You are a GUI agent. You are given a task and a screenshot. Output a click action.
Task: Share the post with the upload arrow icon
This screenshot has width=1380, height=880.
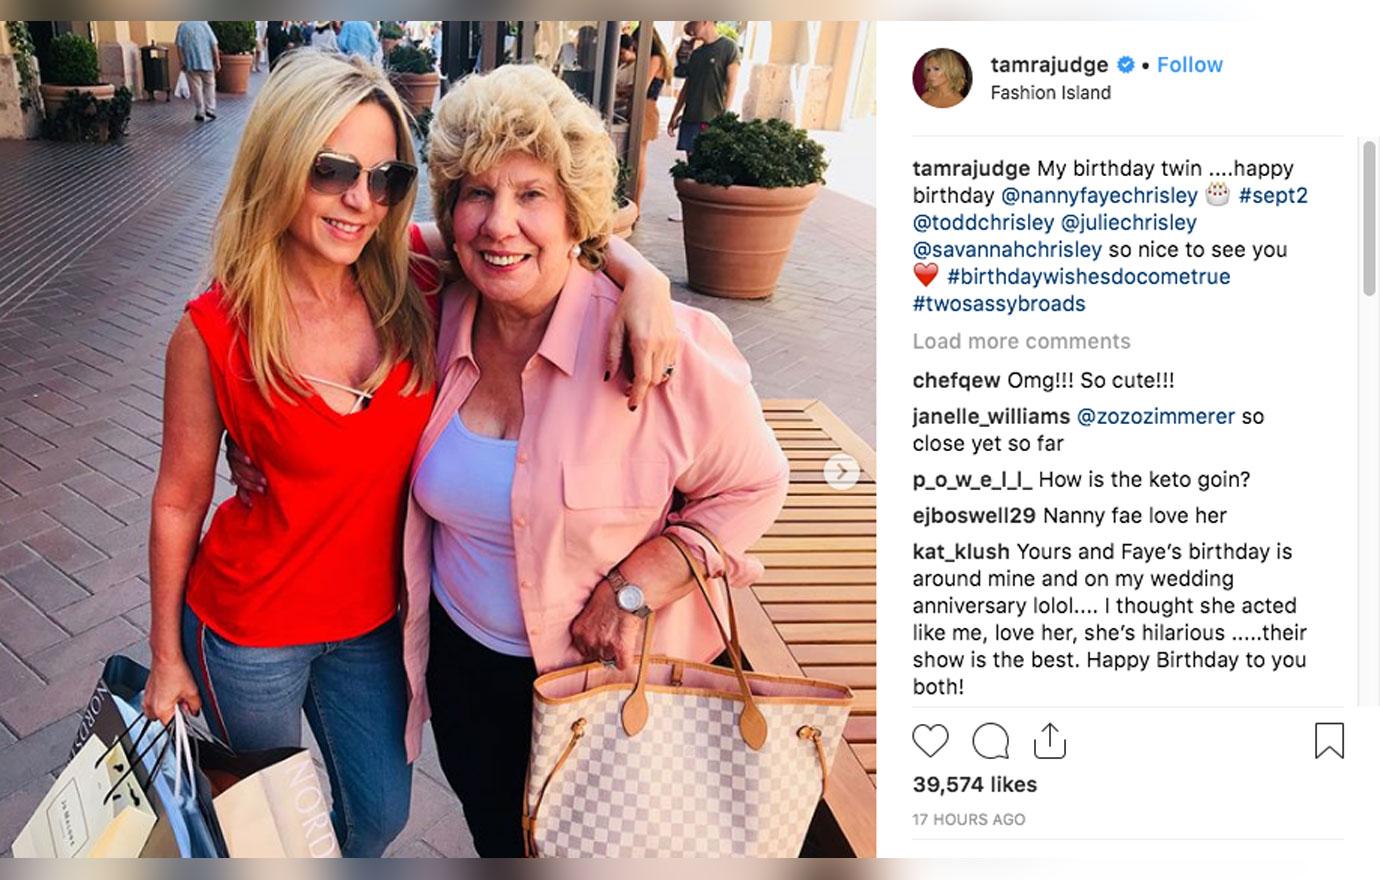[1049, 740]
